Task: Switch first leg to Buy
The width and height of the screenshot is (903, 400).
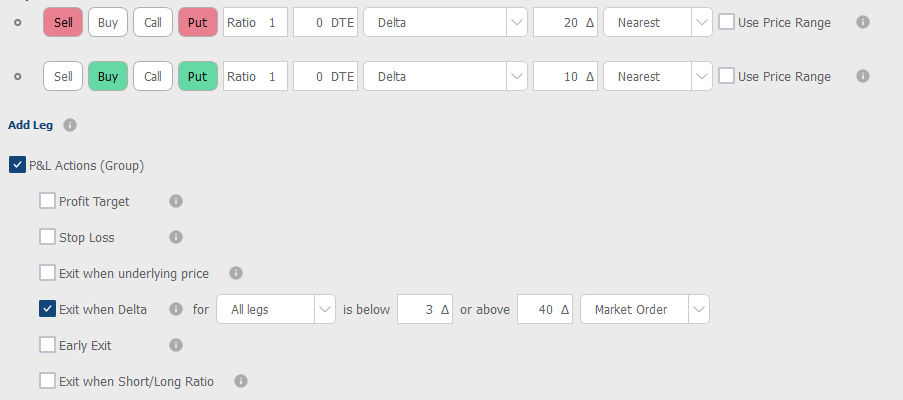Action: coord(108,22)
